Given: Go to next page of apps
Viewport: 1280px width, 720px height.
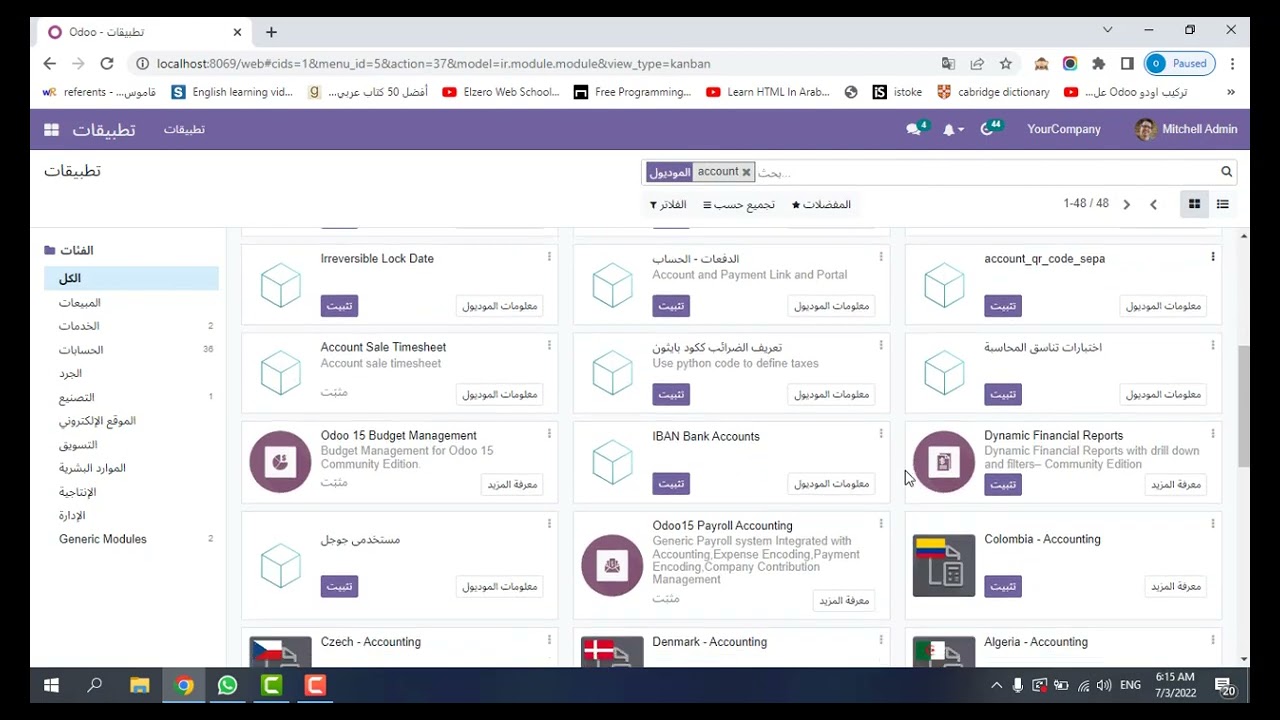Looking at the screenshot, I should click(1126, 204).
